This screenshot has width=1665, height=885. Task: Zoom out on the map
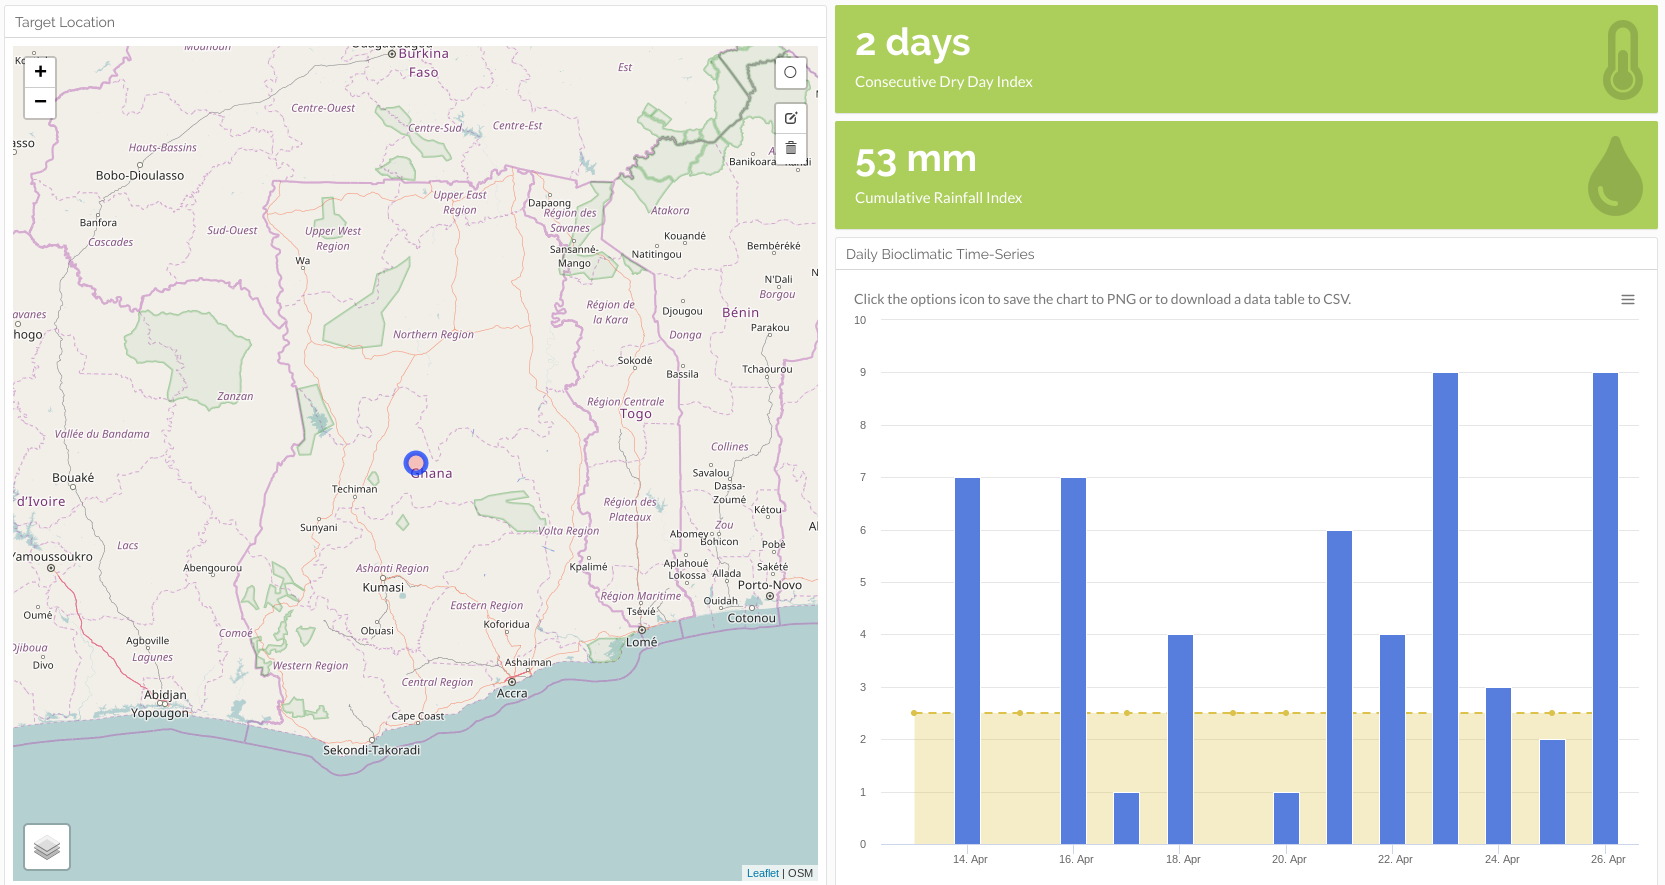coord(40,102)
